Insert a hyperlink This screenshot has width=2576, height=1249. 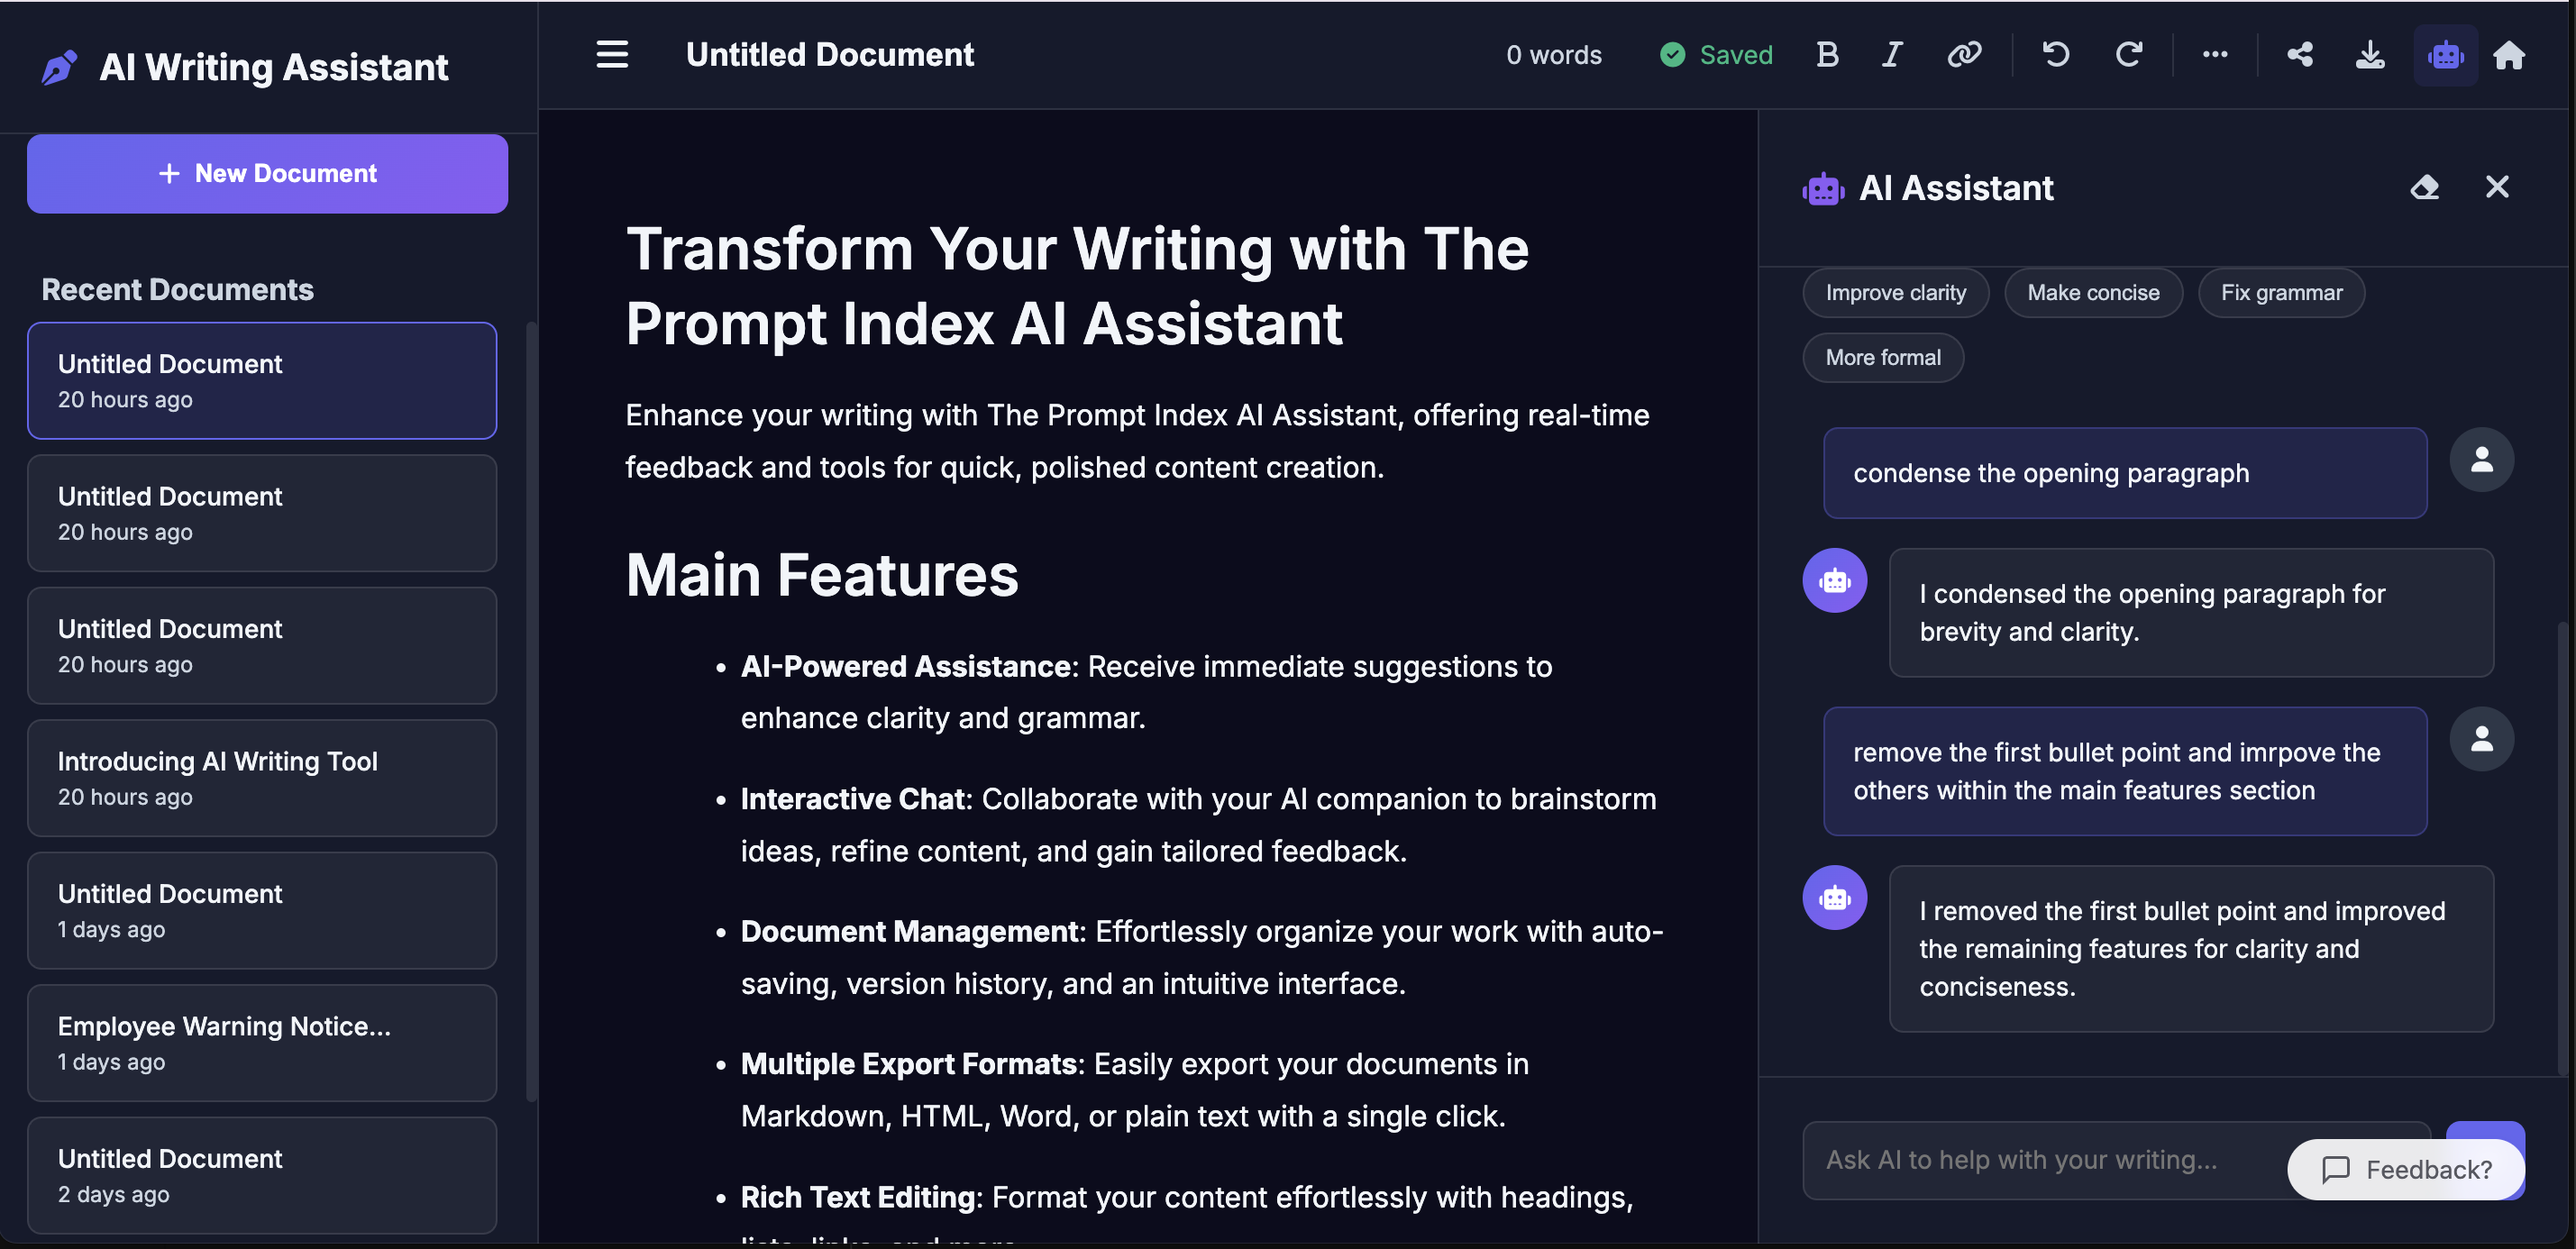tap(1964, 55)
